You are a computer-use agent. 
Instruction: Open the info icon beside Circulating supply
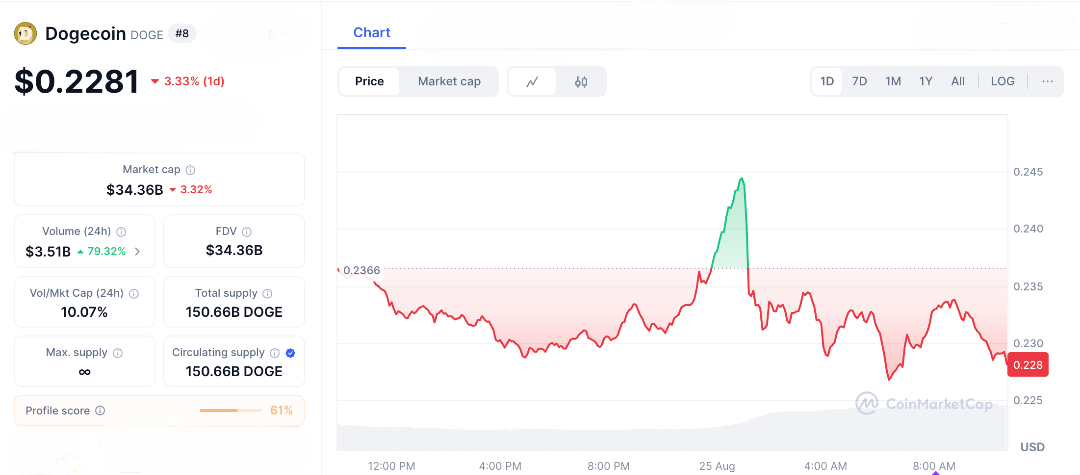pos(275,352)
